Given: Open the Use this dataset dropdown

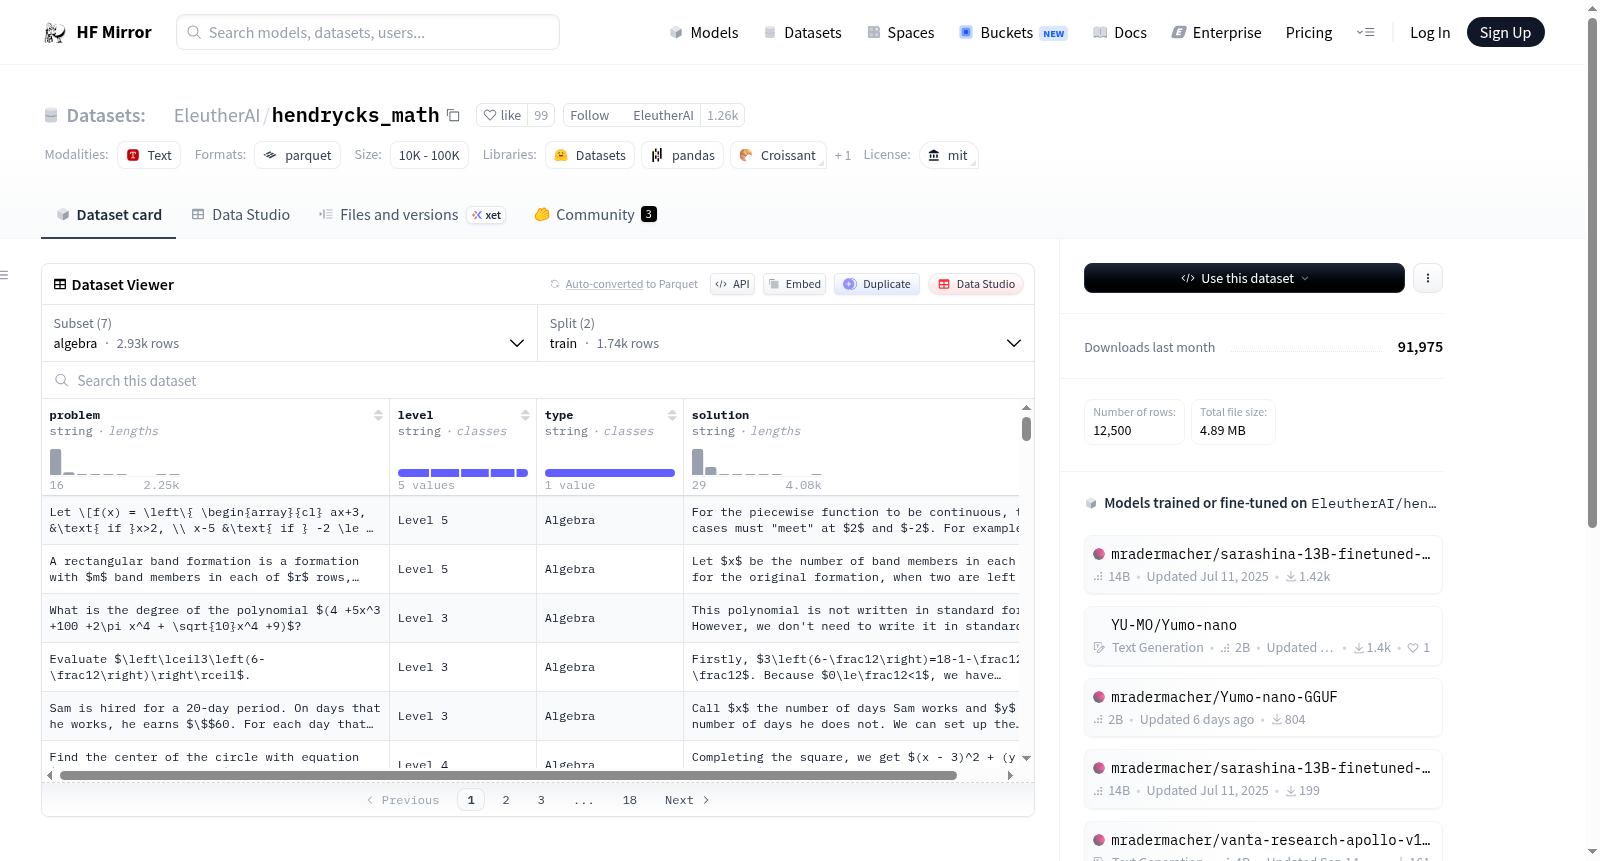Looking at the screenshot, I should pyautogui.click(x=1244, y=278).
